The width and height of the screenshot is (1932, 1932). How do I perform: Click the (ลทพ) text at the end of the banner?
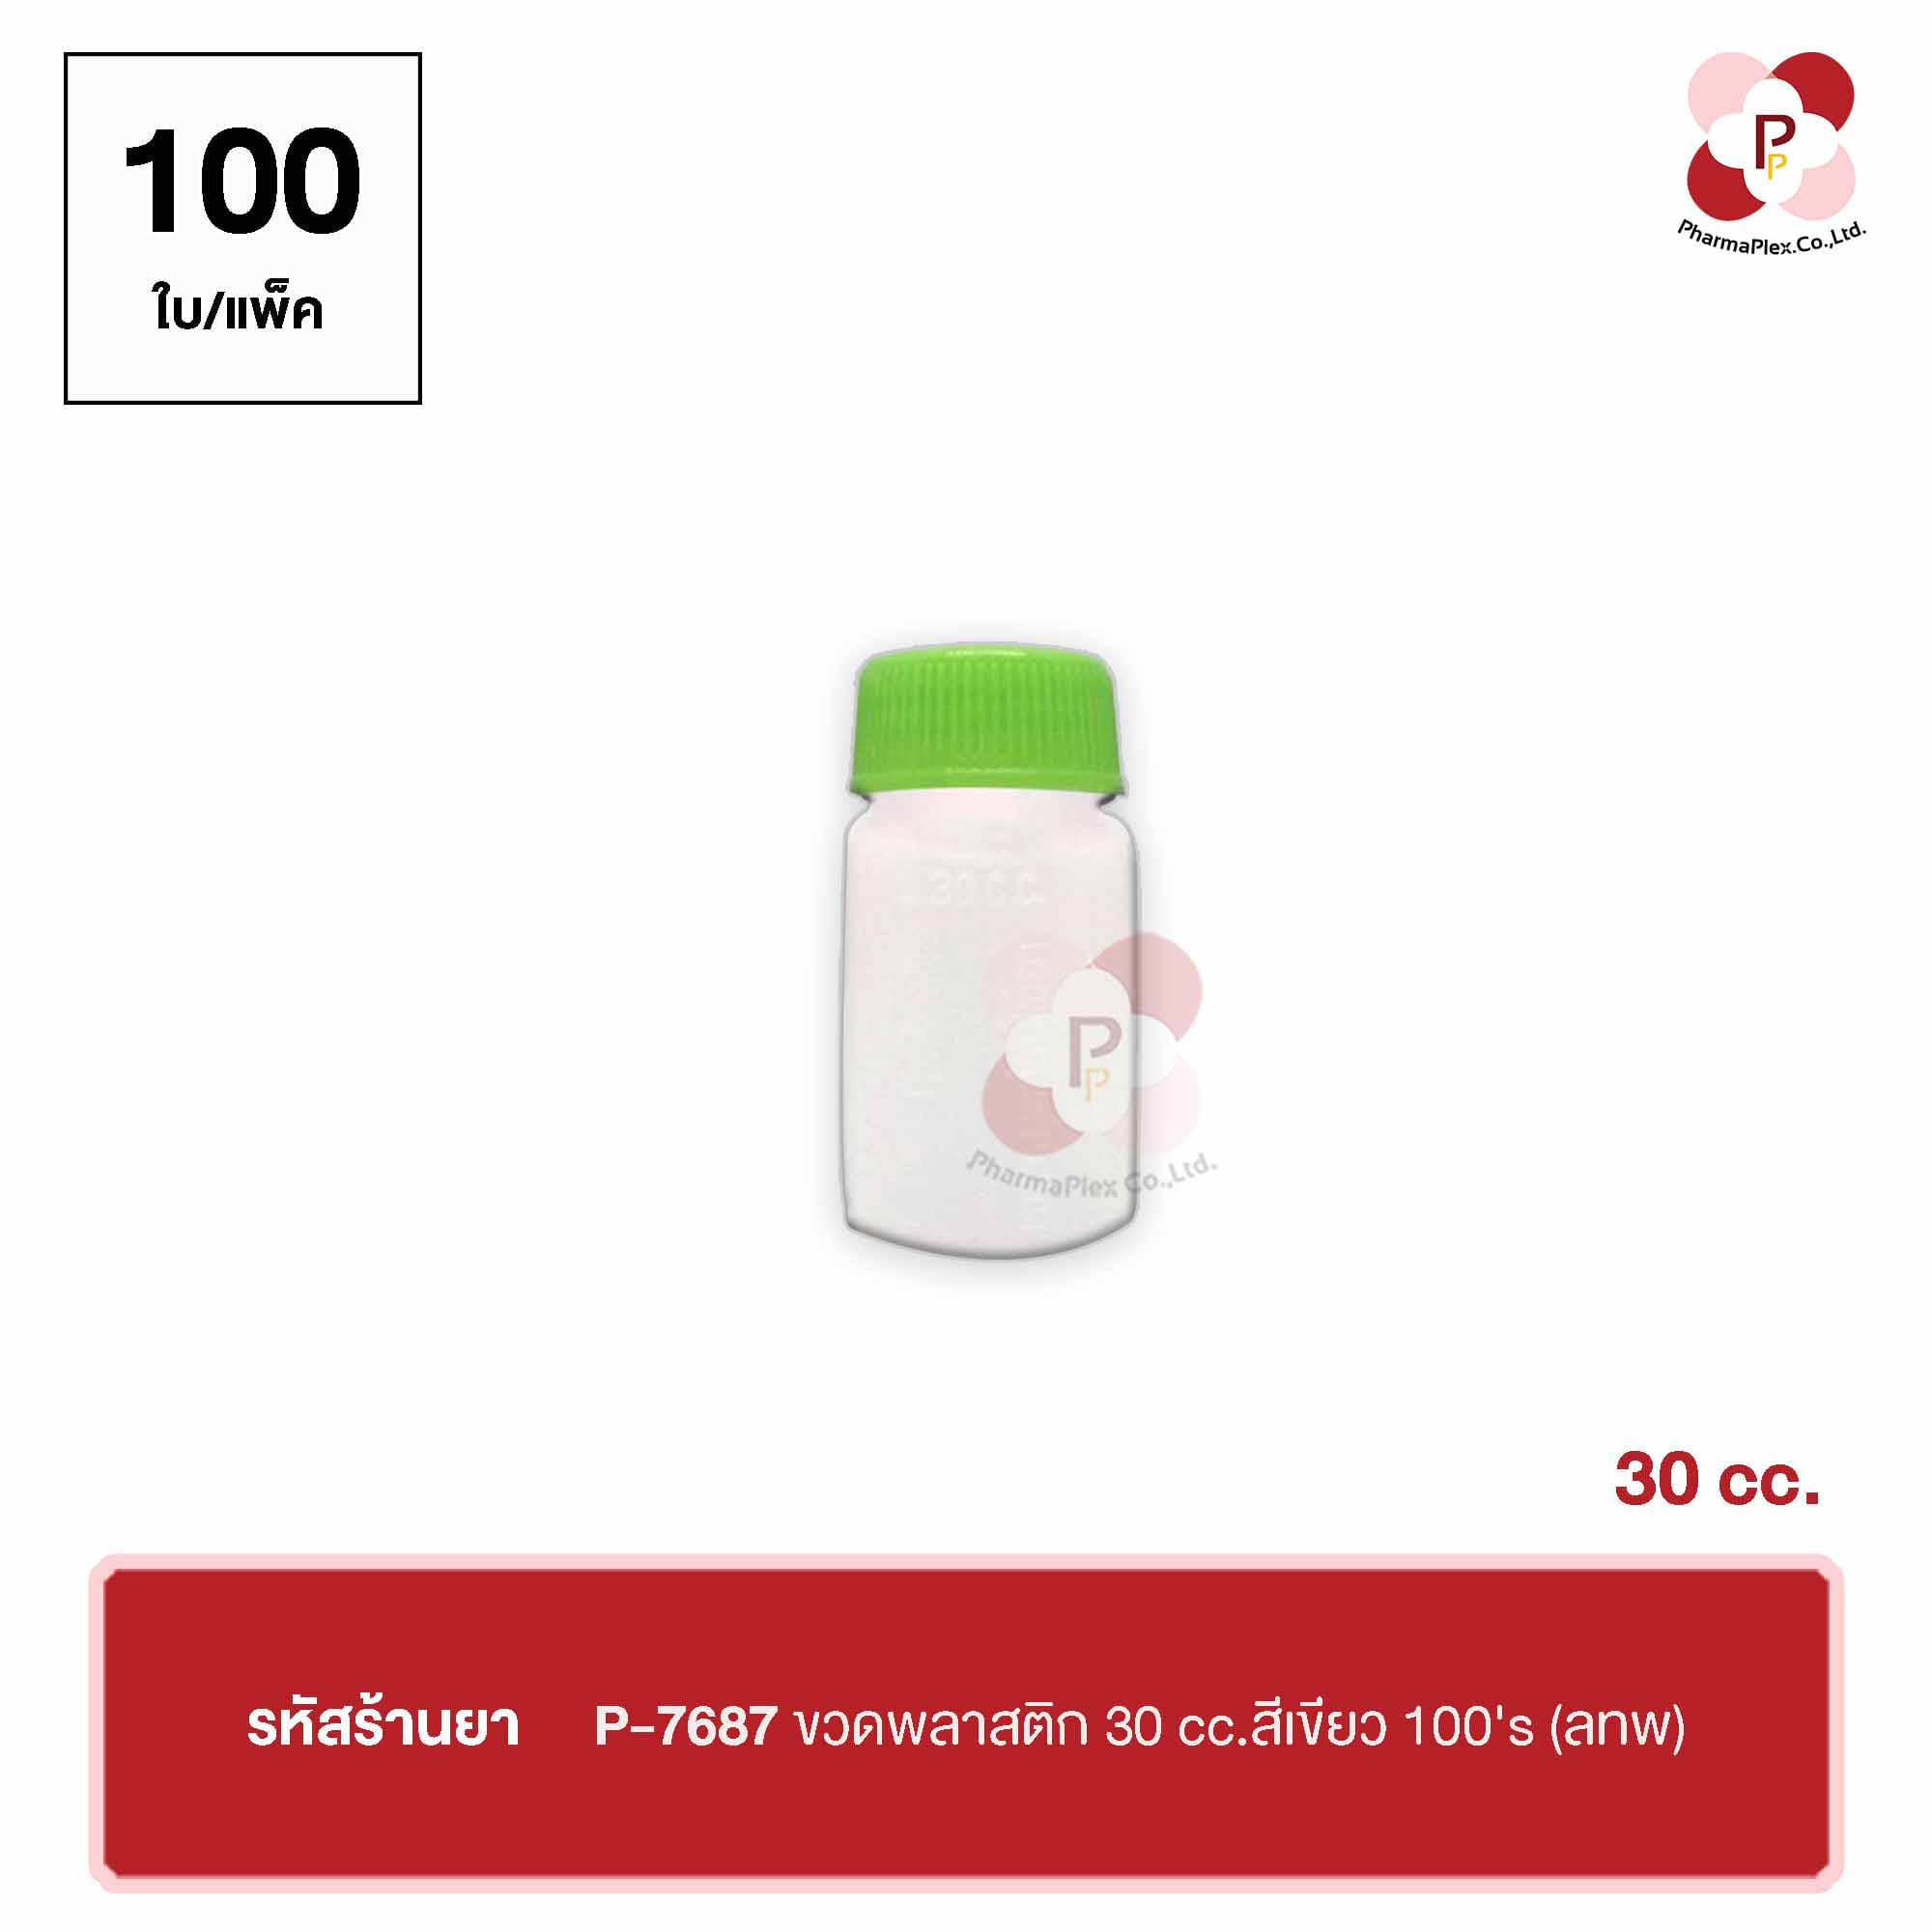1618,1728
